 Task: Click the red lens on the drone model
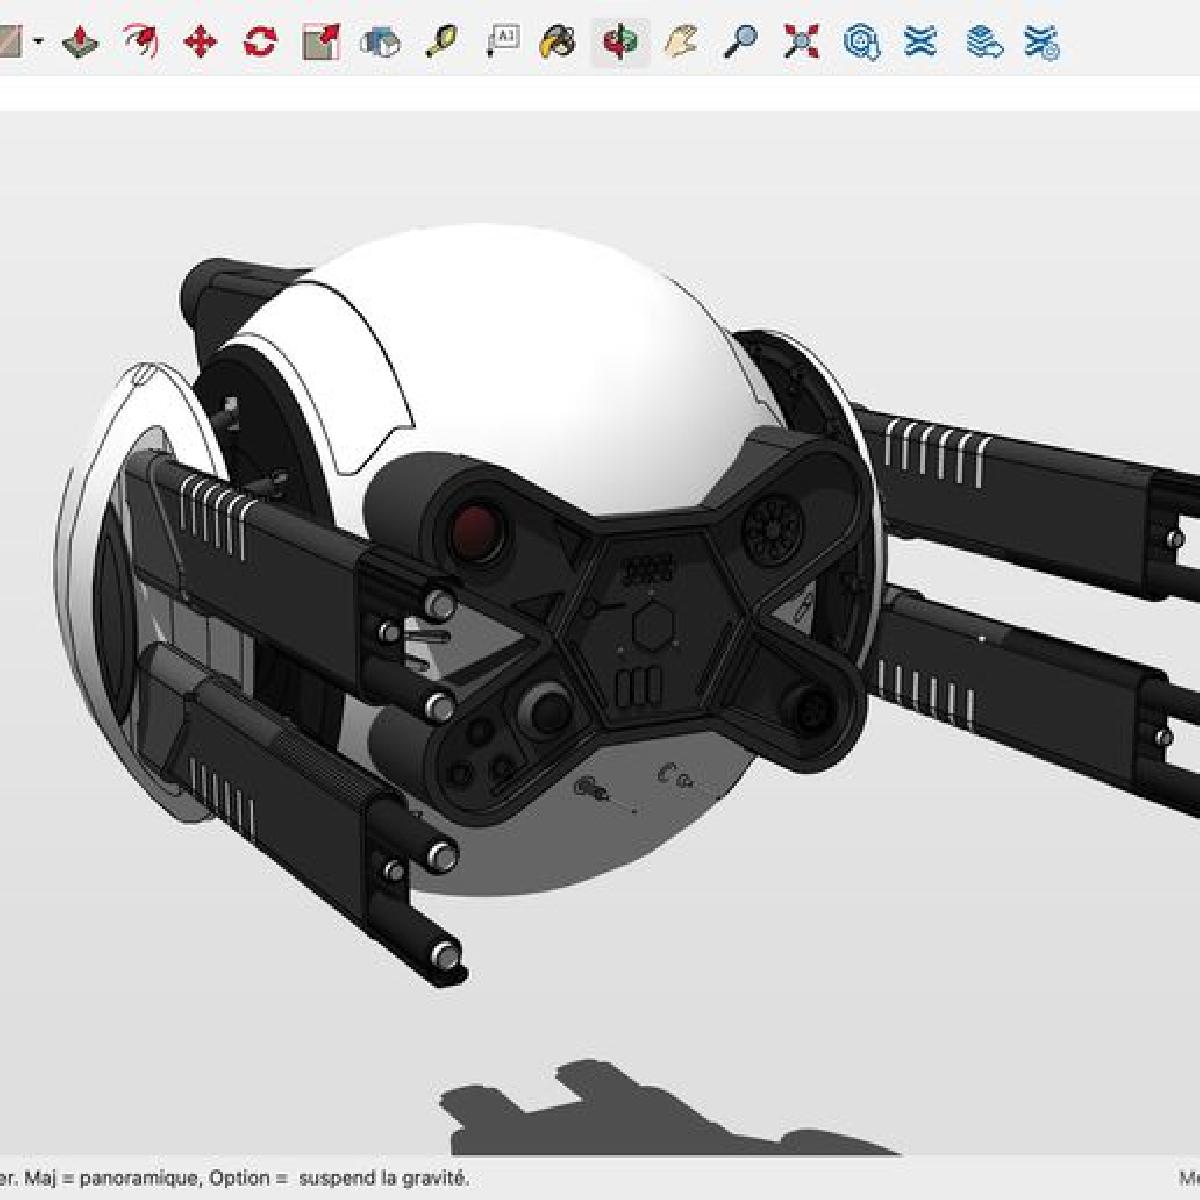click(476, 532)
